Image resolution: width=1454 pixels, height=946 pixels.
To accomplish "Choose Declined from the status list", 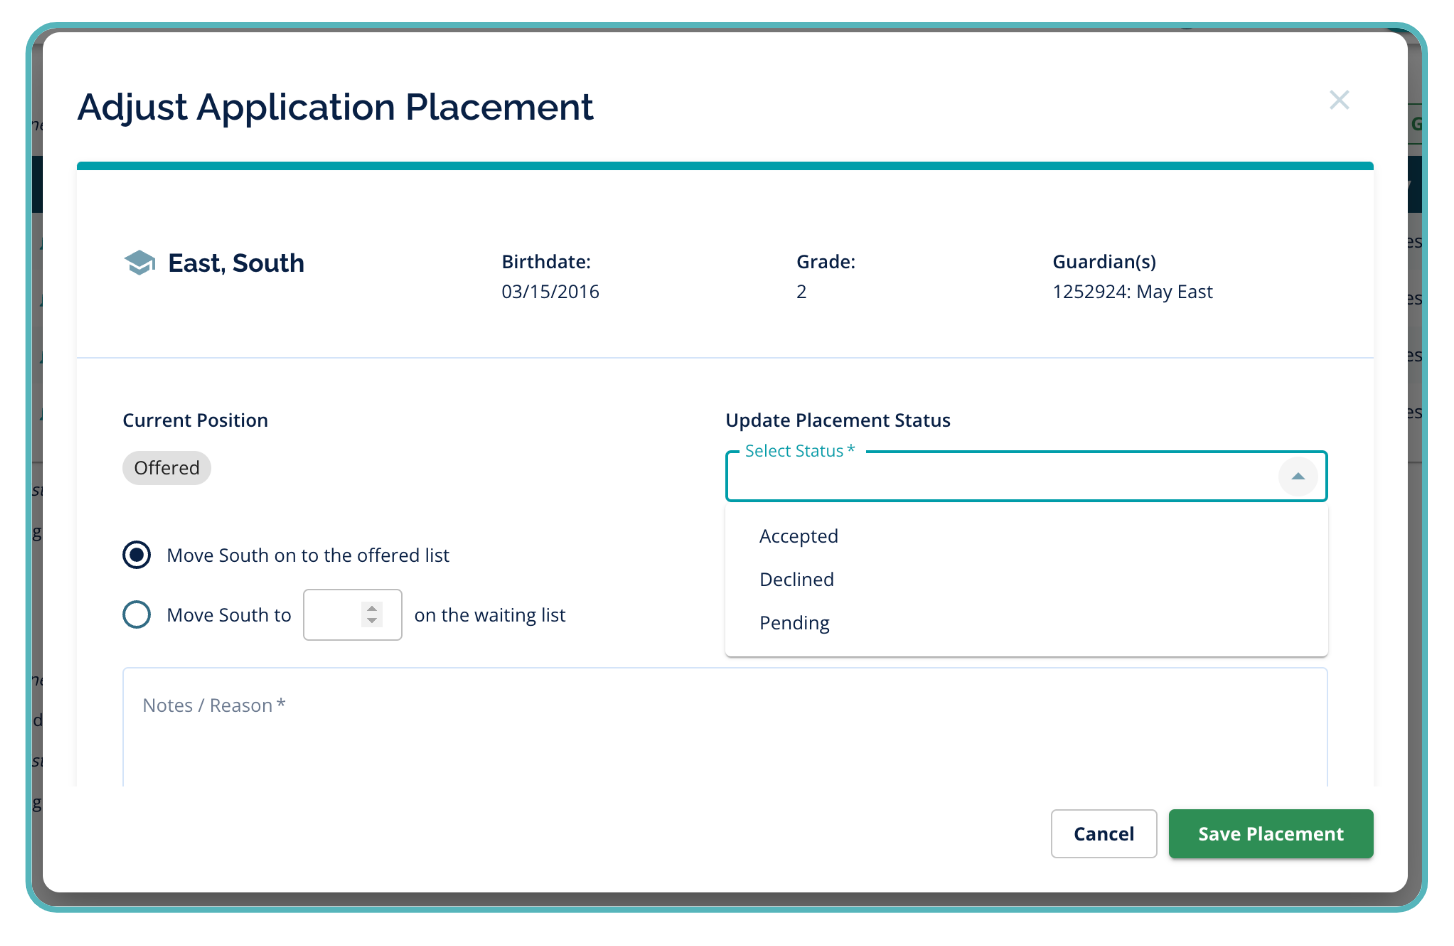I will (x=796, y=580).
